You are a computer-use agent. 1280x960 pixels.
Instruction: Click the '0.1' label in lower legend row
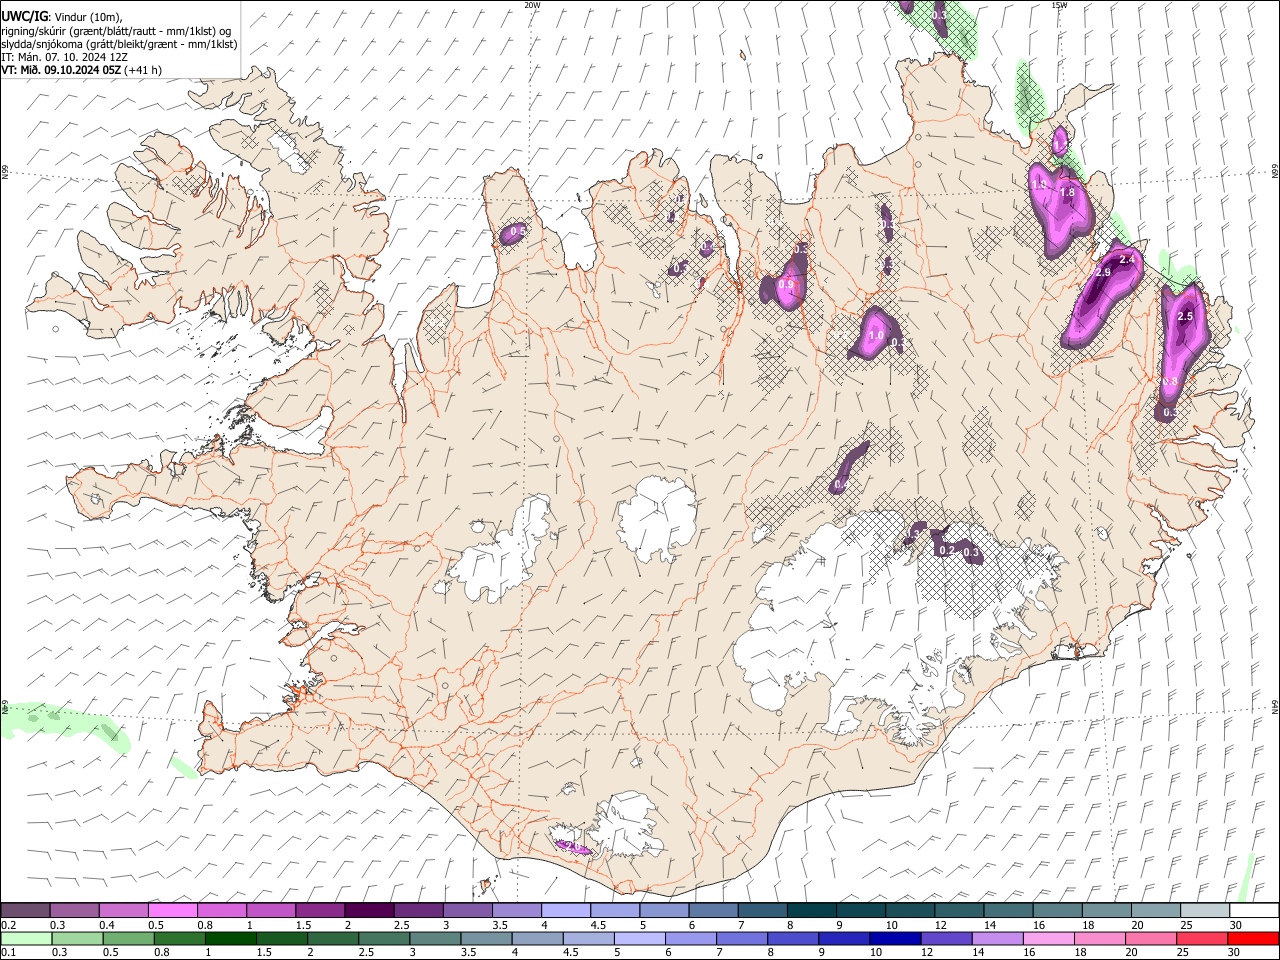point(9,952)
